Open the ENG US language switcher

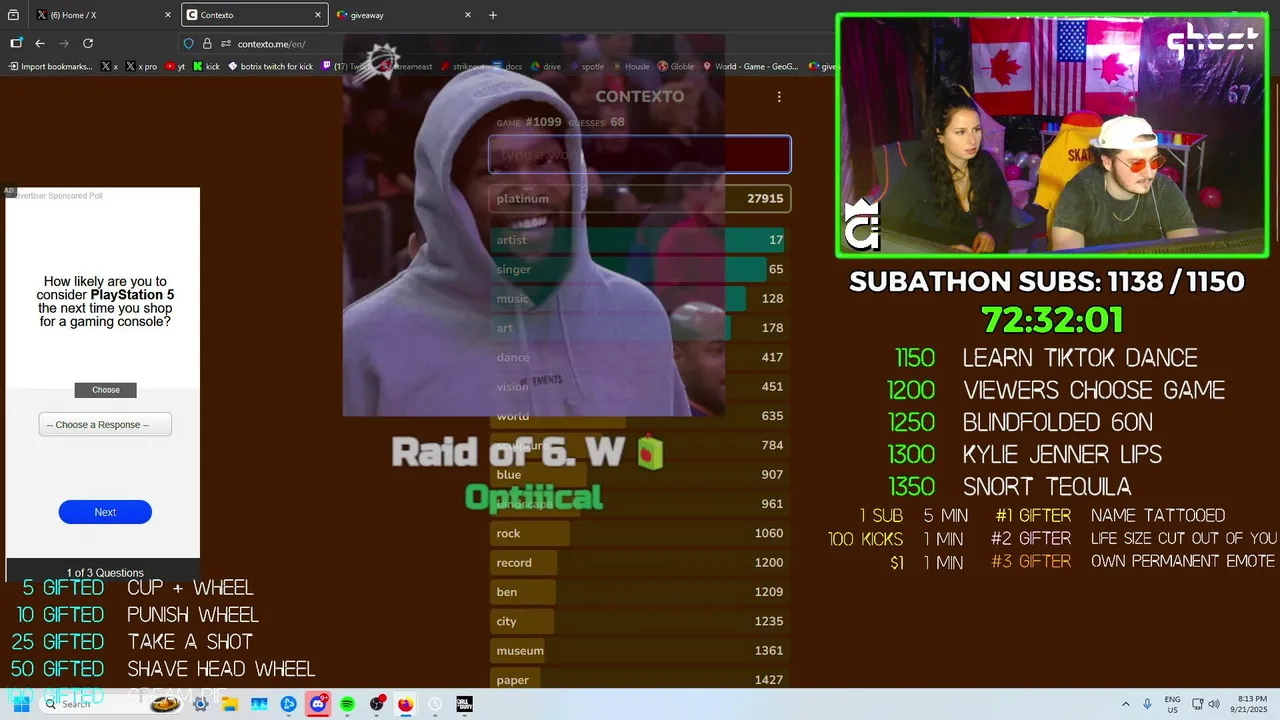tap(1173, 704)
